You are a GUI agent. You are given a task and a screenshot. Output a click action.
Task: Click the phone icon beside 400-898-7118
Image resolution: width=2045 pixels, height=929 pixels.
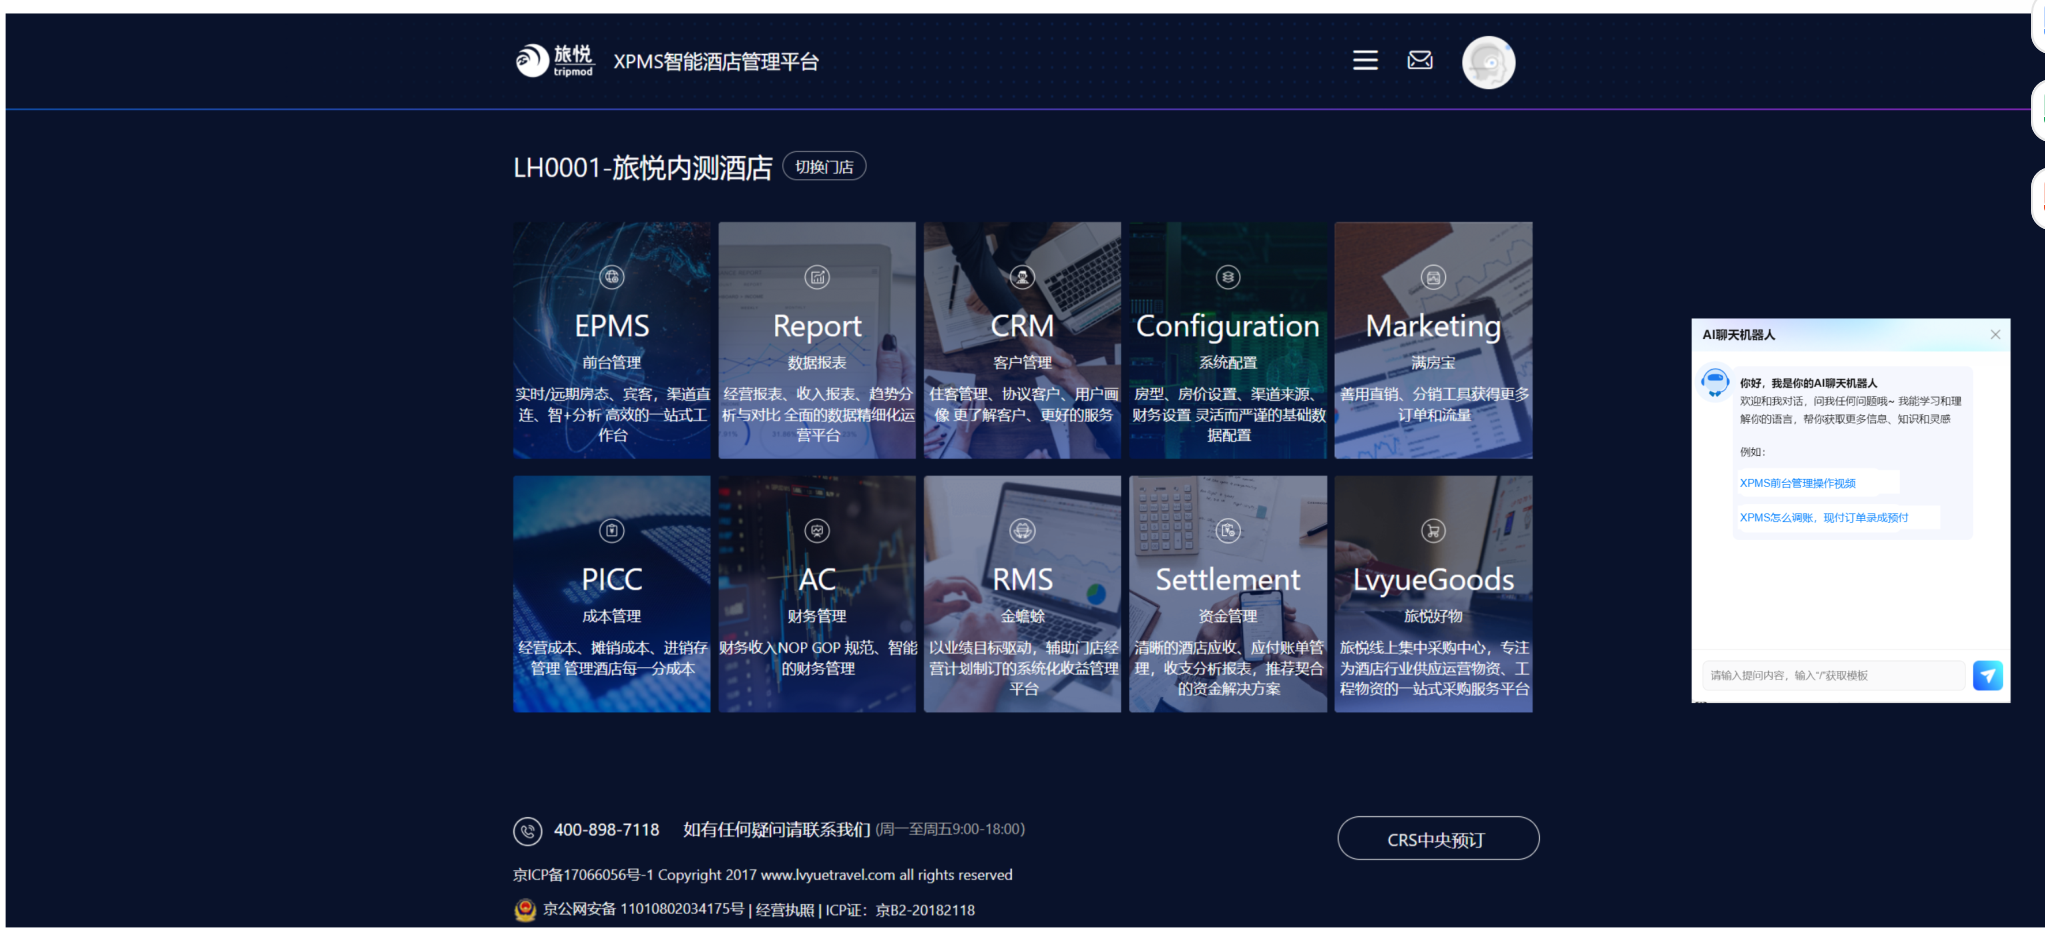pyautogui.click(x=527, y=831)
